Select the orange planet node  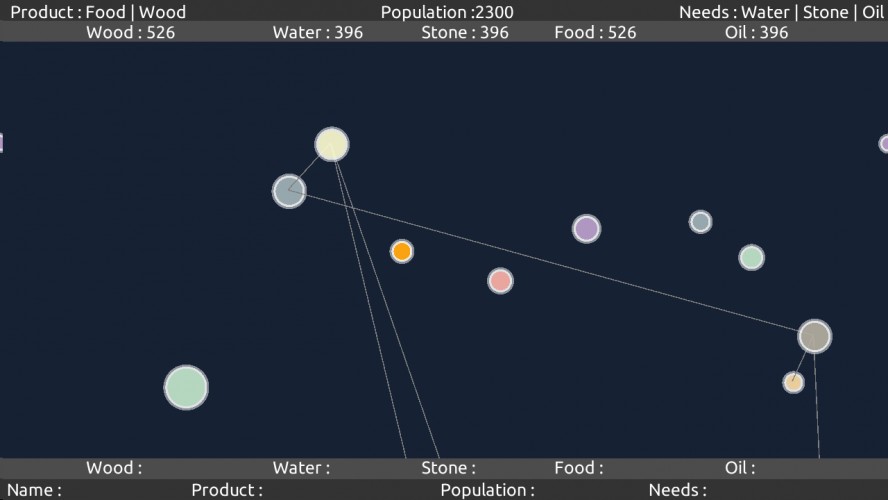click(402, 251)
